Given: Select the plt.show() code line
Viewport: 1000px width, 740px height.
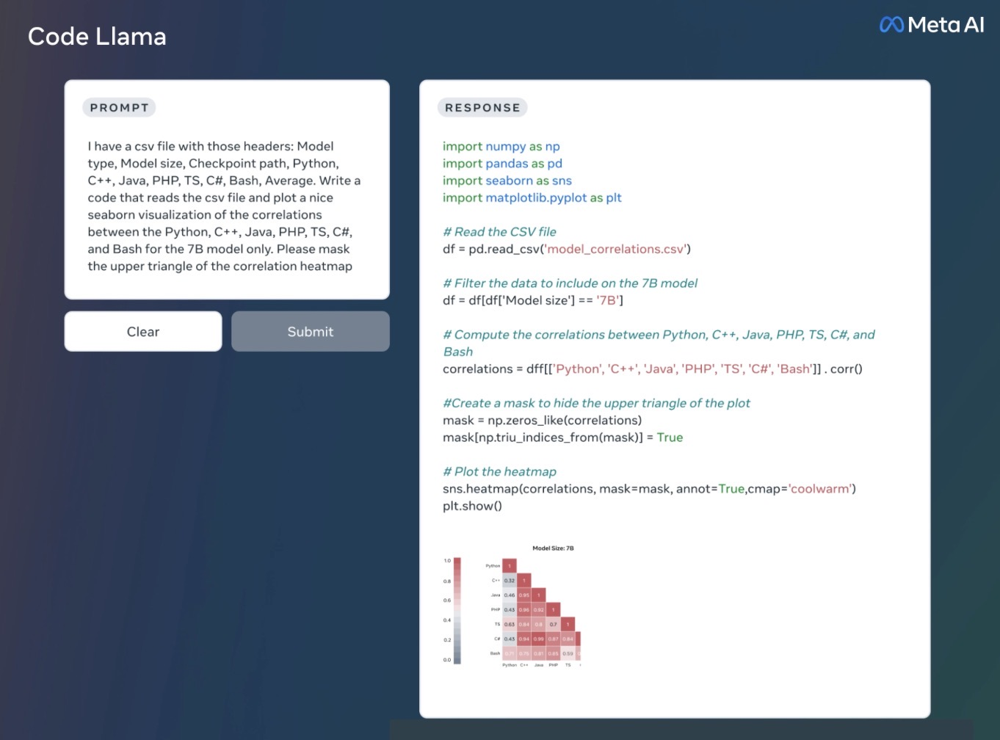Looking at the screenshot, I should coord(473,506).
